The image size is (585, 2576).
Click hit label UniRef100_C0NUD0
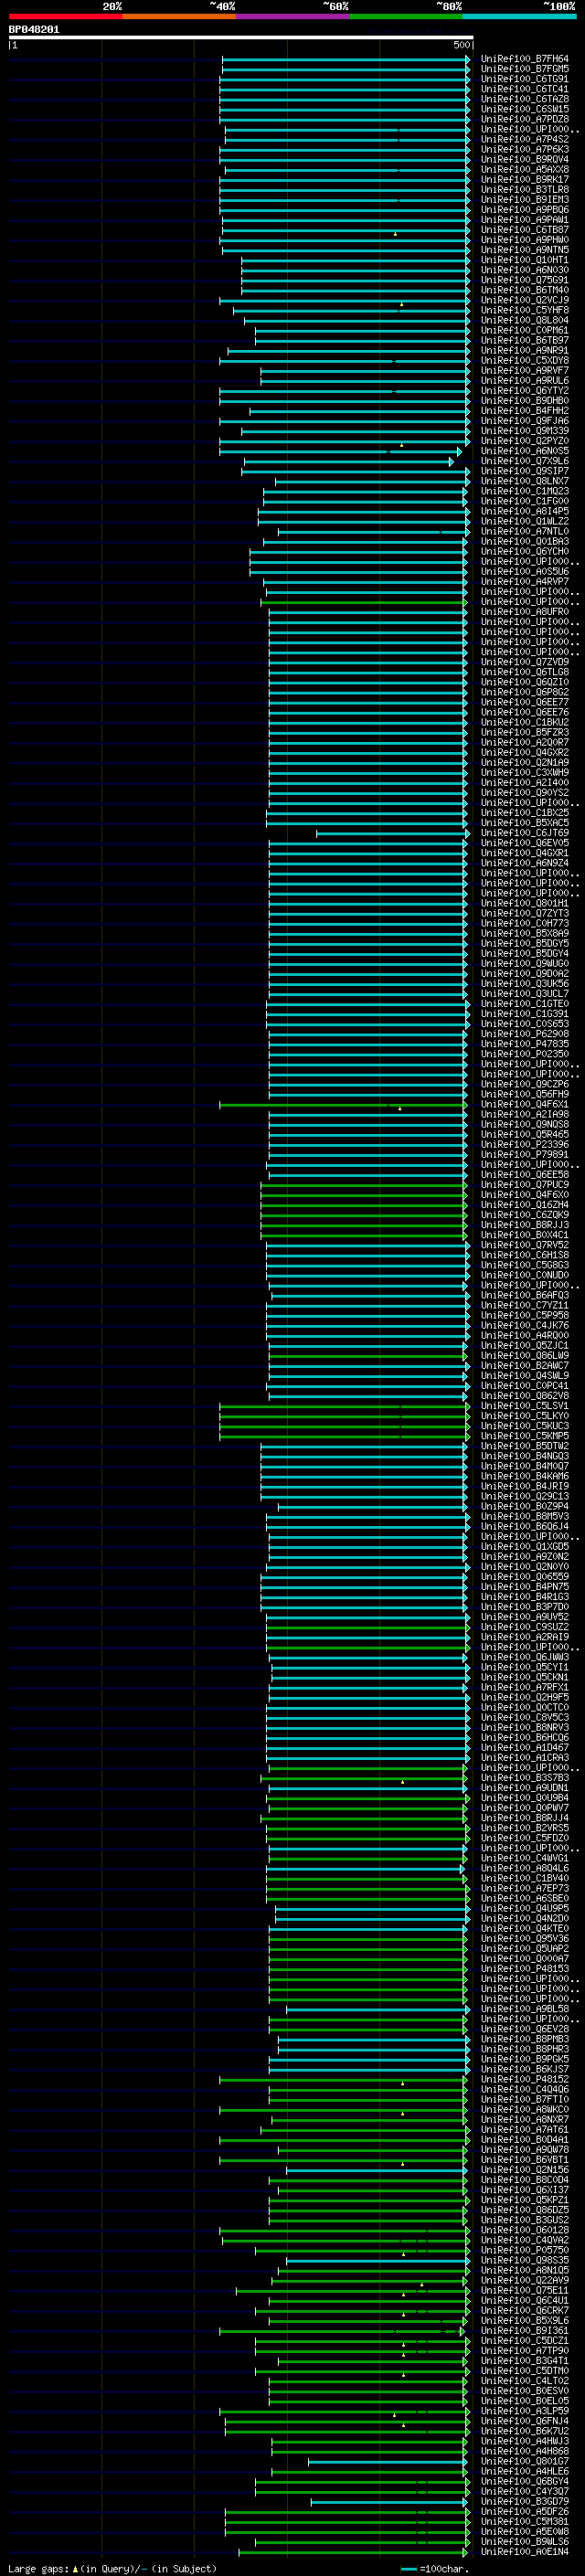(525, 1276)
